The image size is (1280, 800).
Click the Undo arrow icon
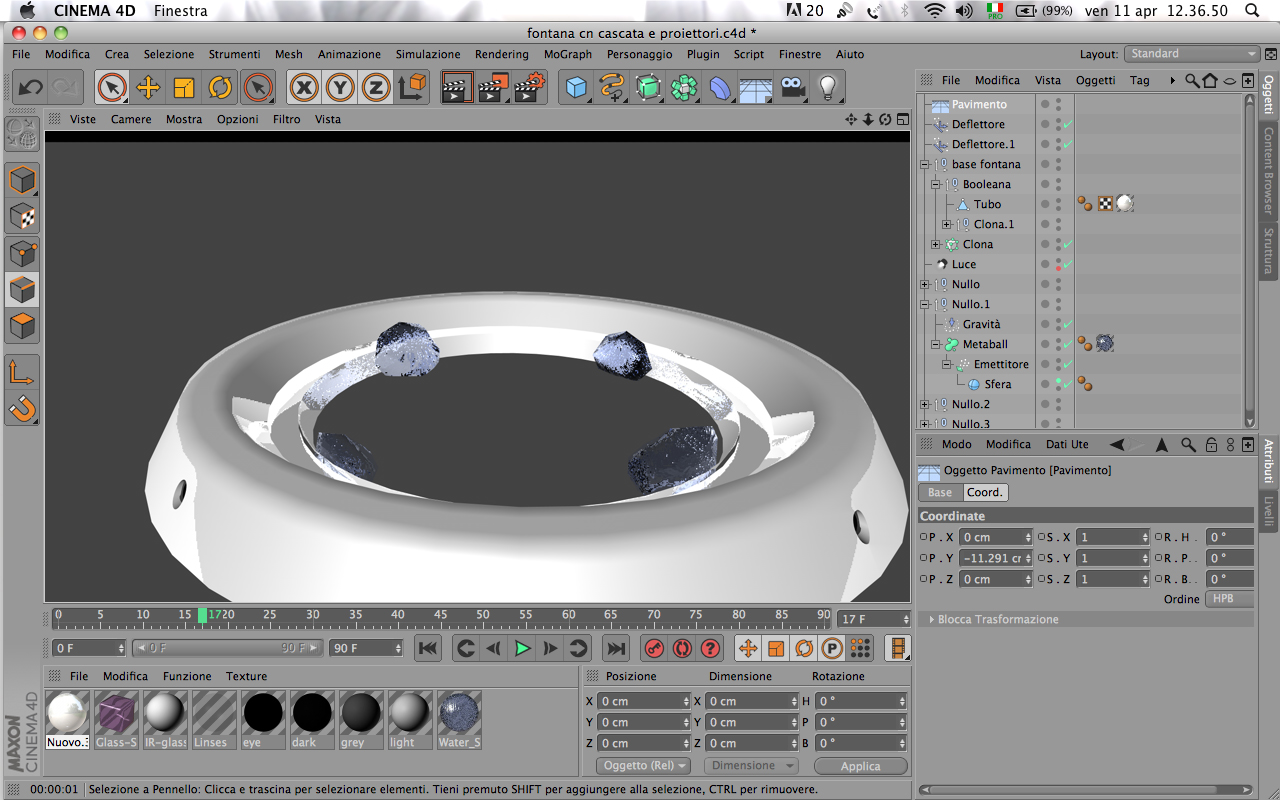click(30, 88)
